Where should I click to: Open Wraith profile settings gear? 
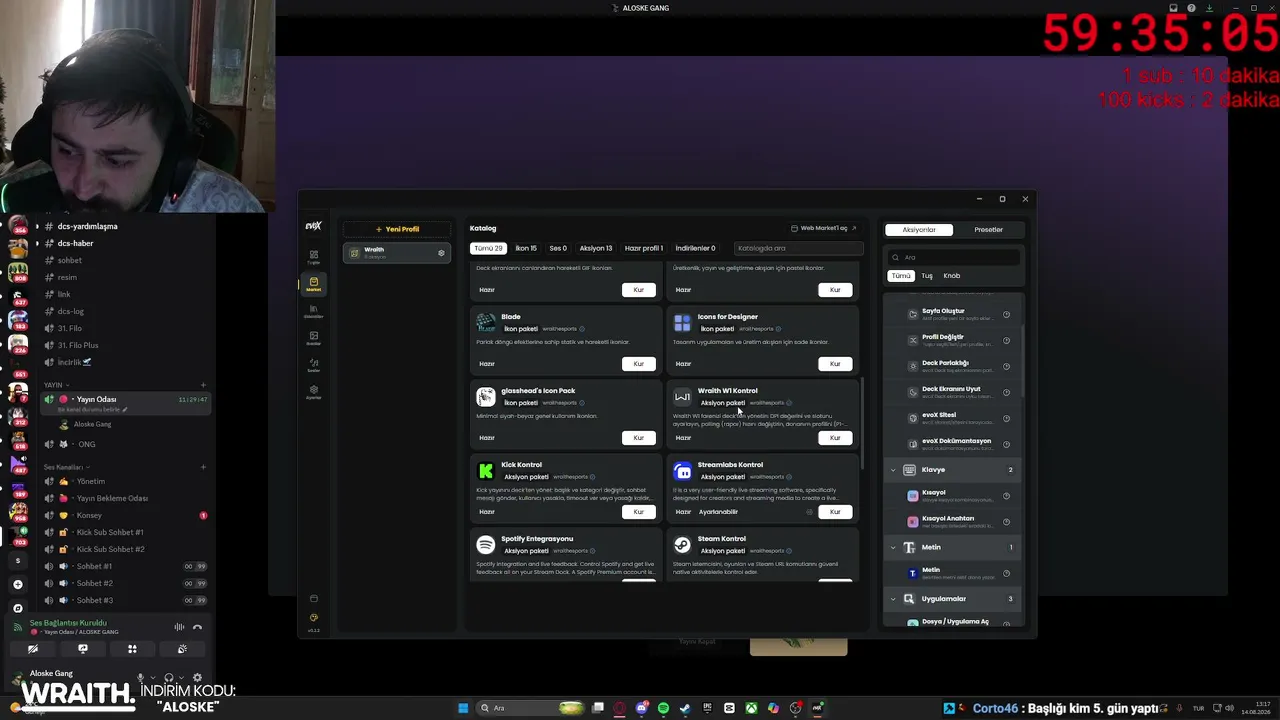click(x=441, y=253)
